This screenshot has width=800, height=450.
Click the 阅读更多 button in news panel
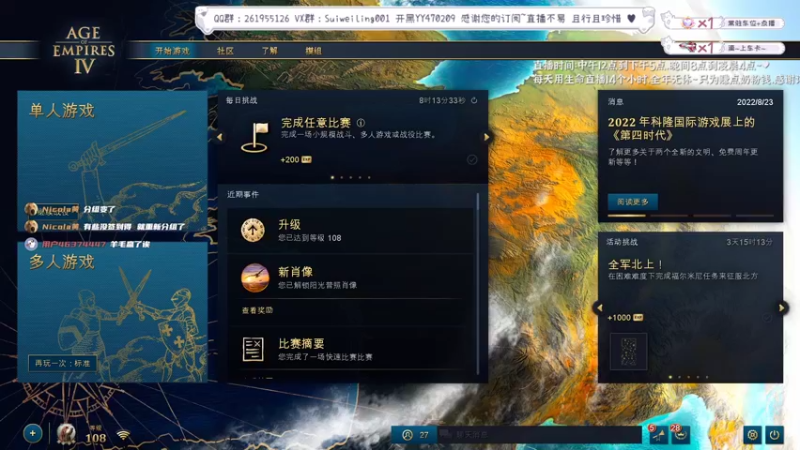tap(633, 202)
